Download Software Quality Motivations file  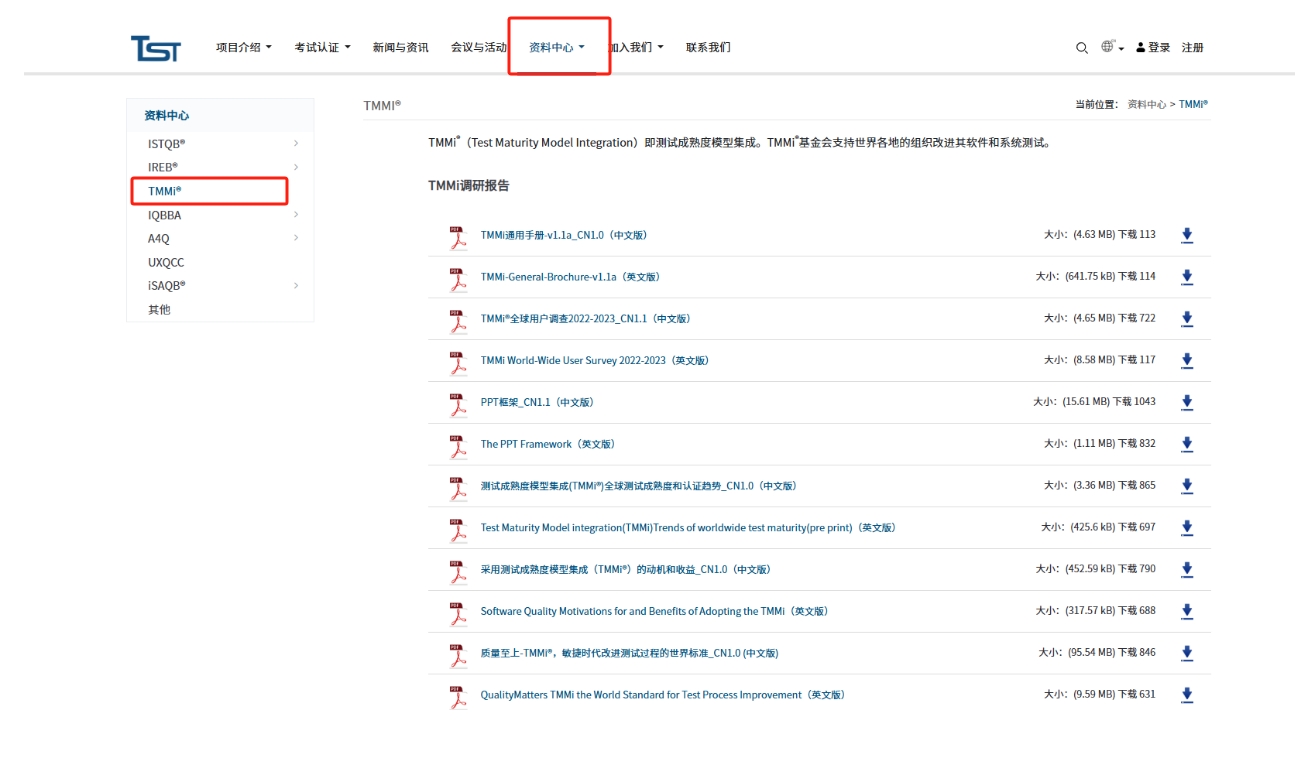(1187, 611)
